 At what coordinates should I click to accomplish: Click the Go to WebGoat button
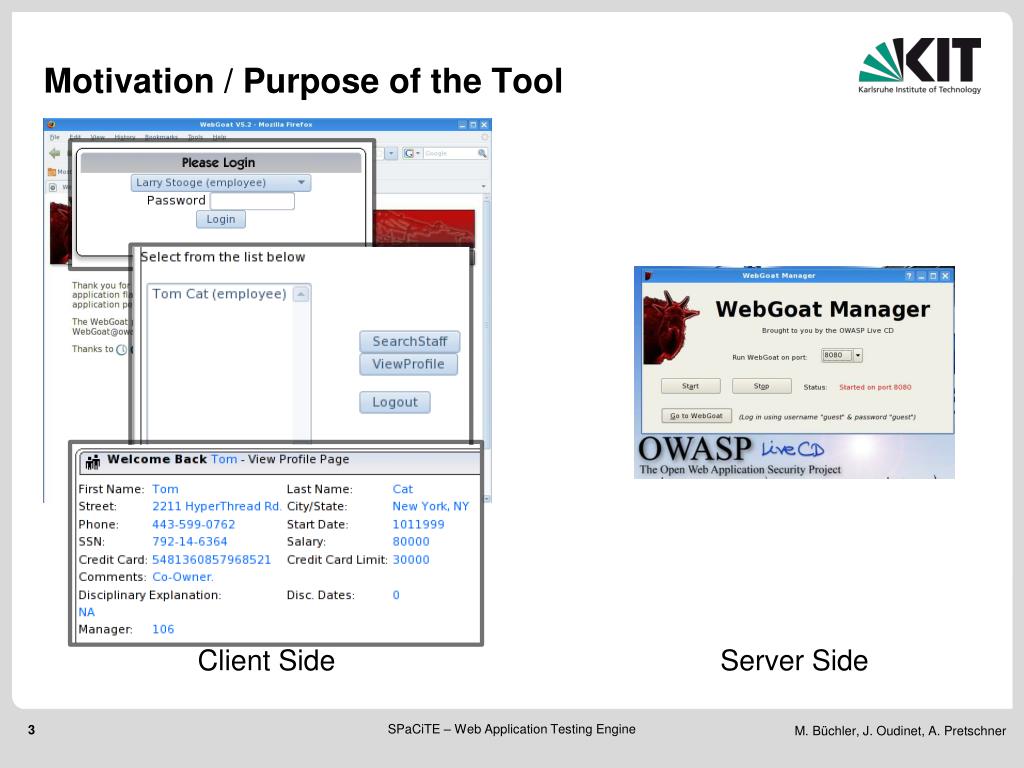[696, 416]
